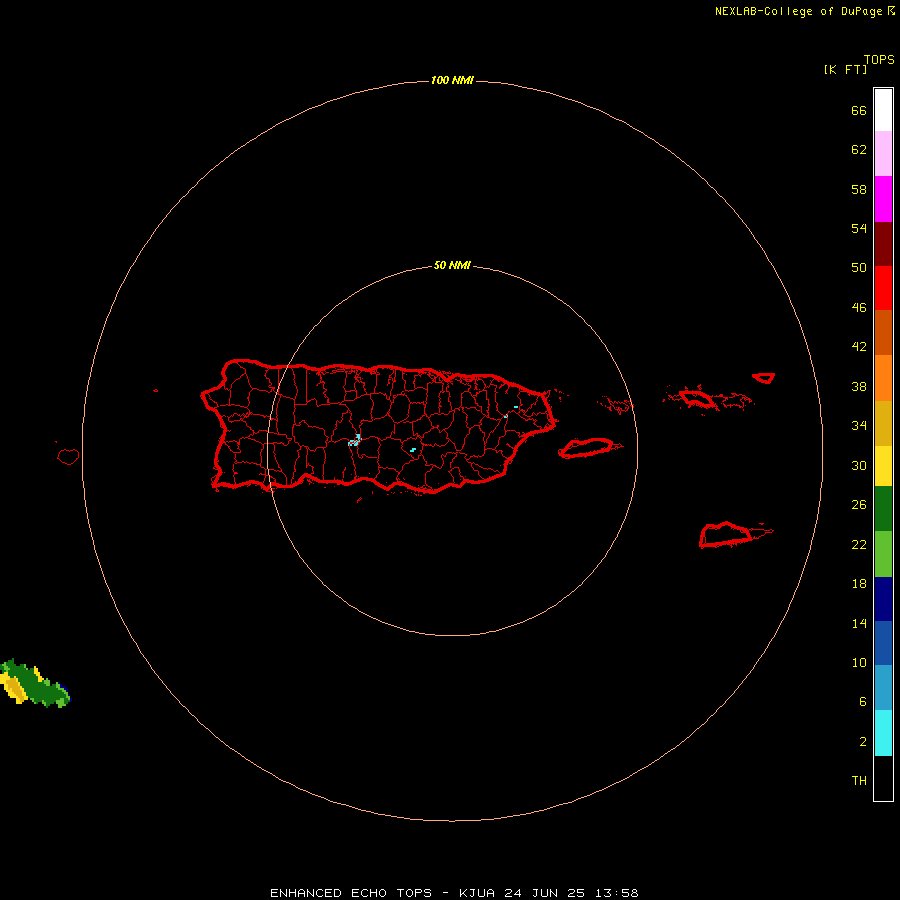Click the 26 legend value
Viewport: 900px width, 900px height.
click(859, 505)
